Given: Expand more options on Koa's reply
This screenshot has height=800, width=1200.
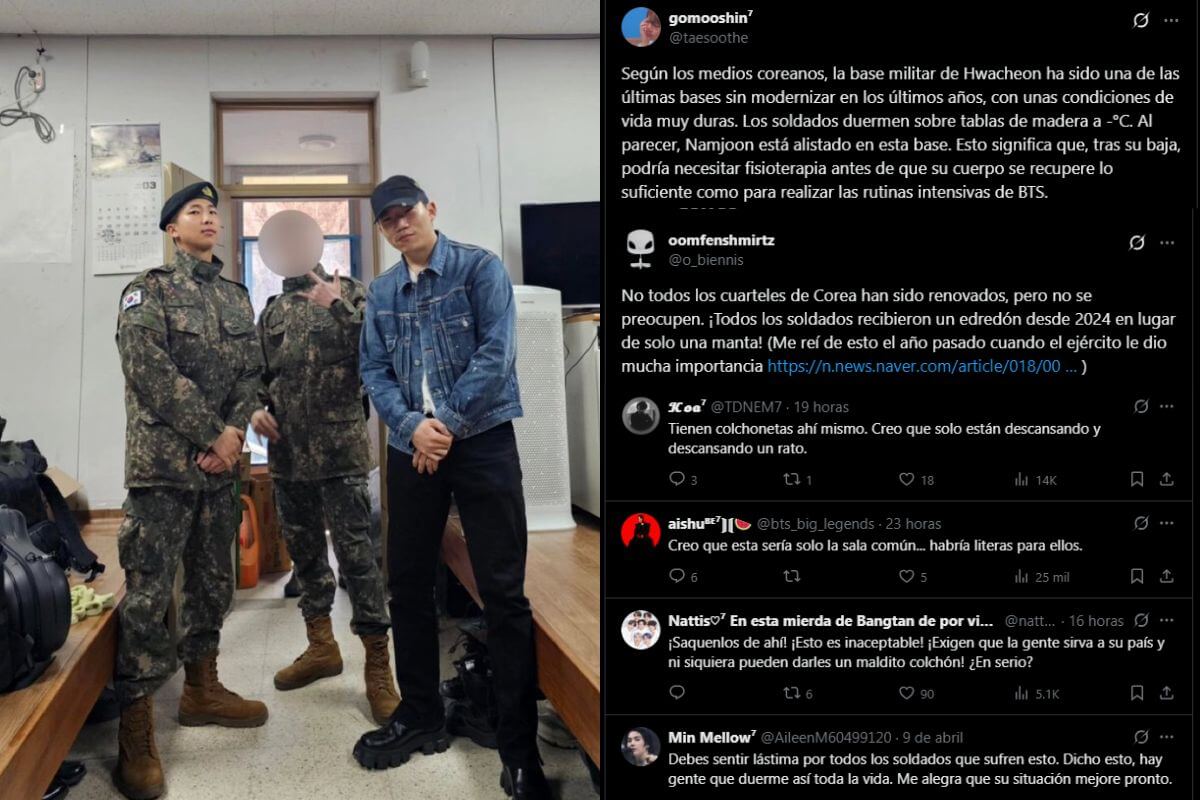Looking at the screenshot, I should pyautogui.click(x=1166, y=406).
